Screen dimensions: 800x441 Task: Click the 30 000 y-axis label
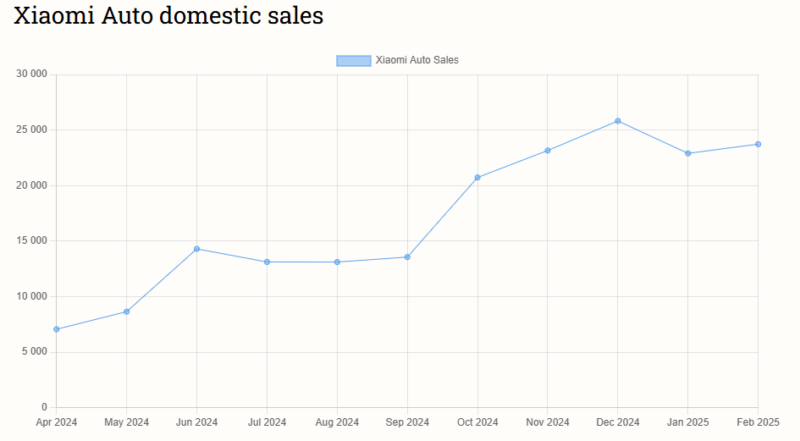coord(32,74)
